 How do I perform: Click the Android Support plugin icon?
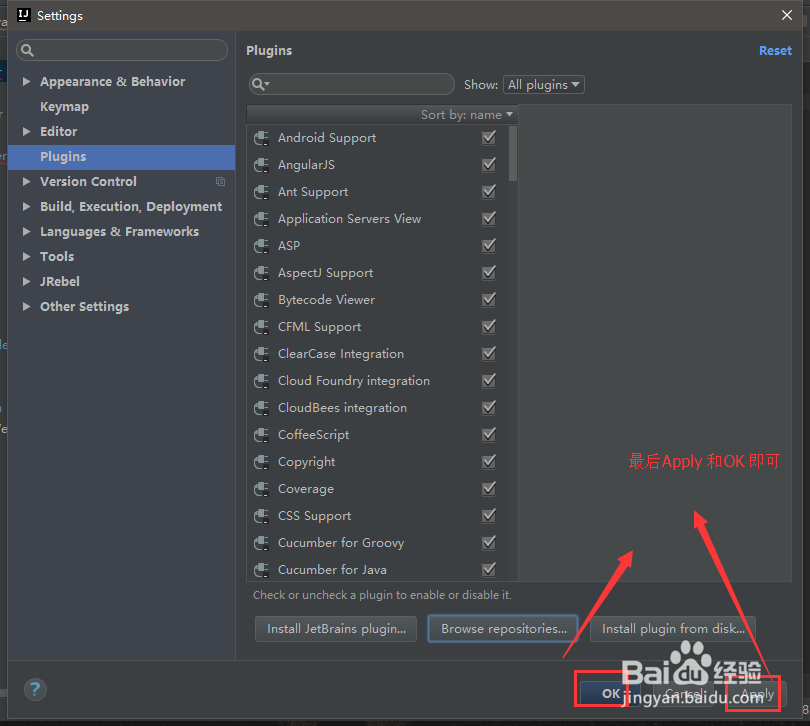[x=261, y=138]
